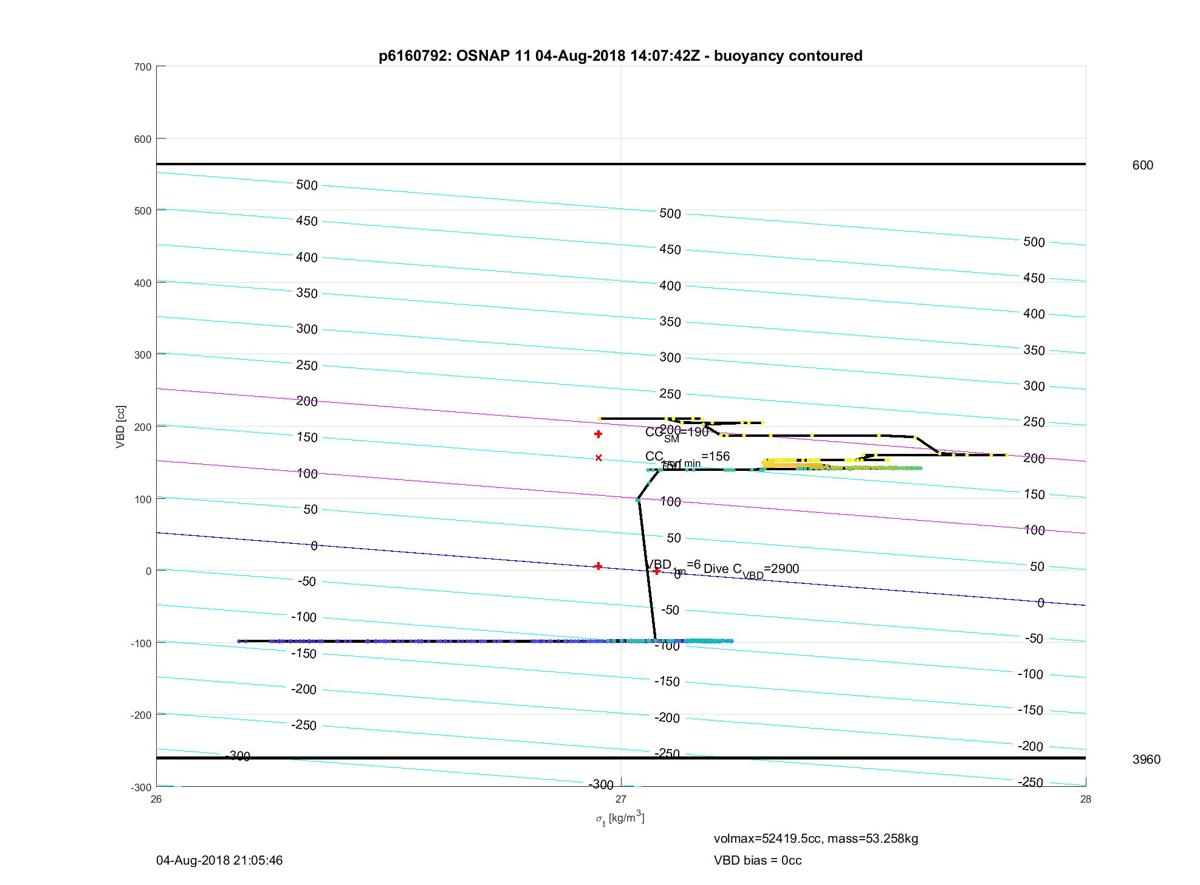Click the red x marker beside CC surf min
Image resolution: width=1200 pixels, height=885 pixels.
pos(598,458)
